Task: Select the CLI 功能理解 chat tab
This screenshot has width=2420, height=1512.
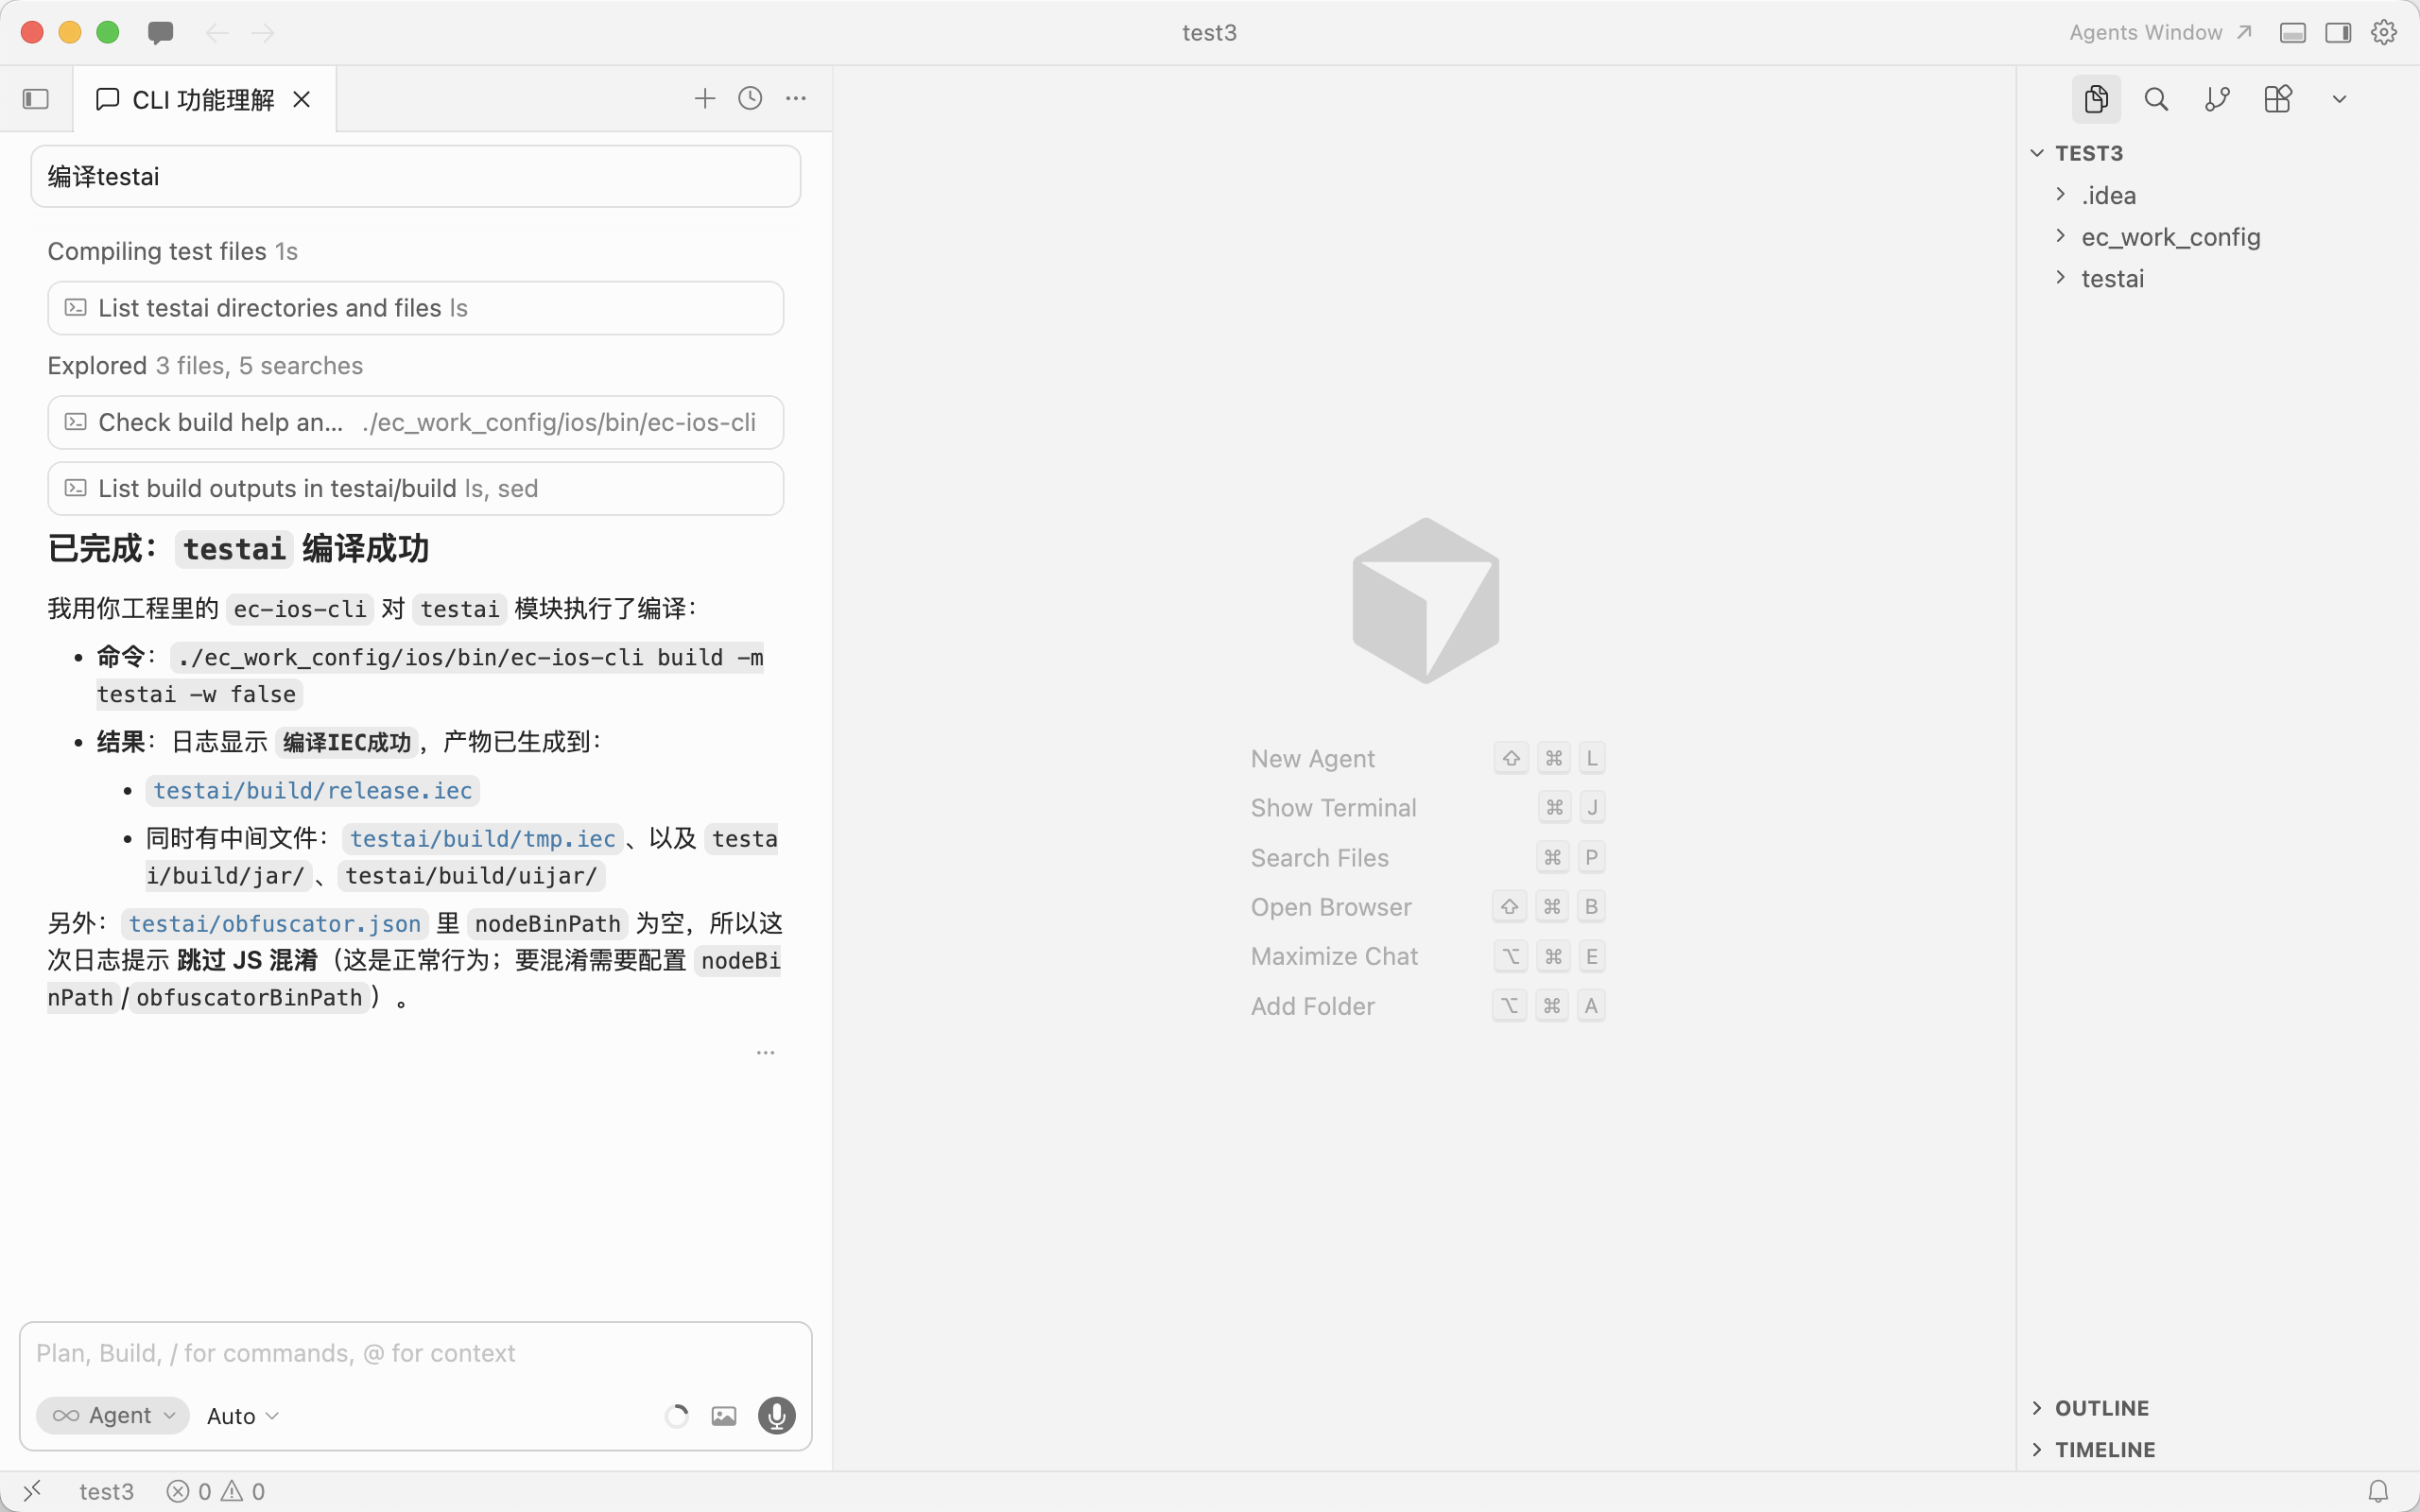Action: point(203,100)
